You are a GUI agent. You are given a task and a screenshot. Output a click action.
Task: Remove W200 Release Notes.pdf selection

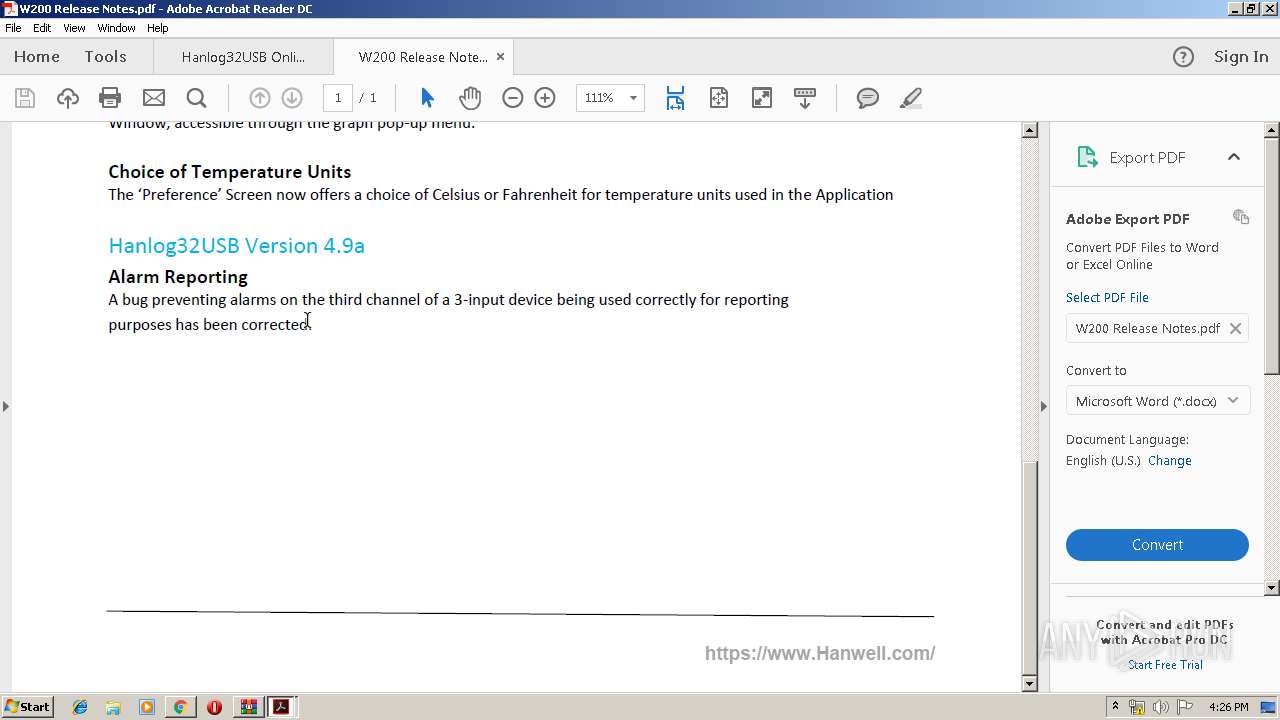click(1235, 328)
